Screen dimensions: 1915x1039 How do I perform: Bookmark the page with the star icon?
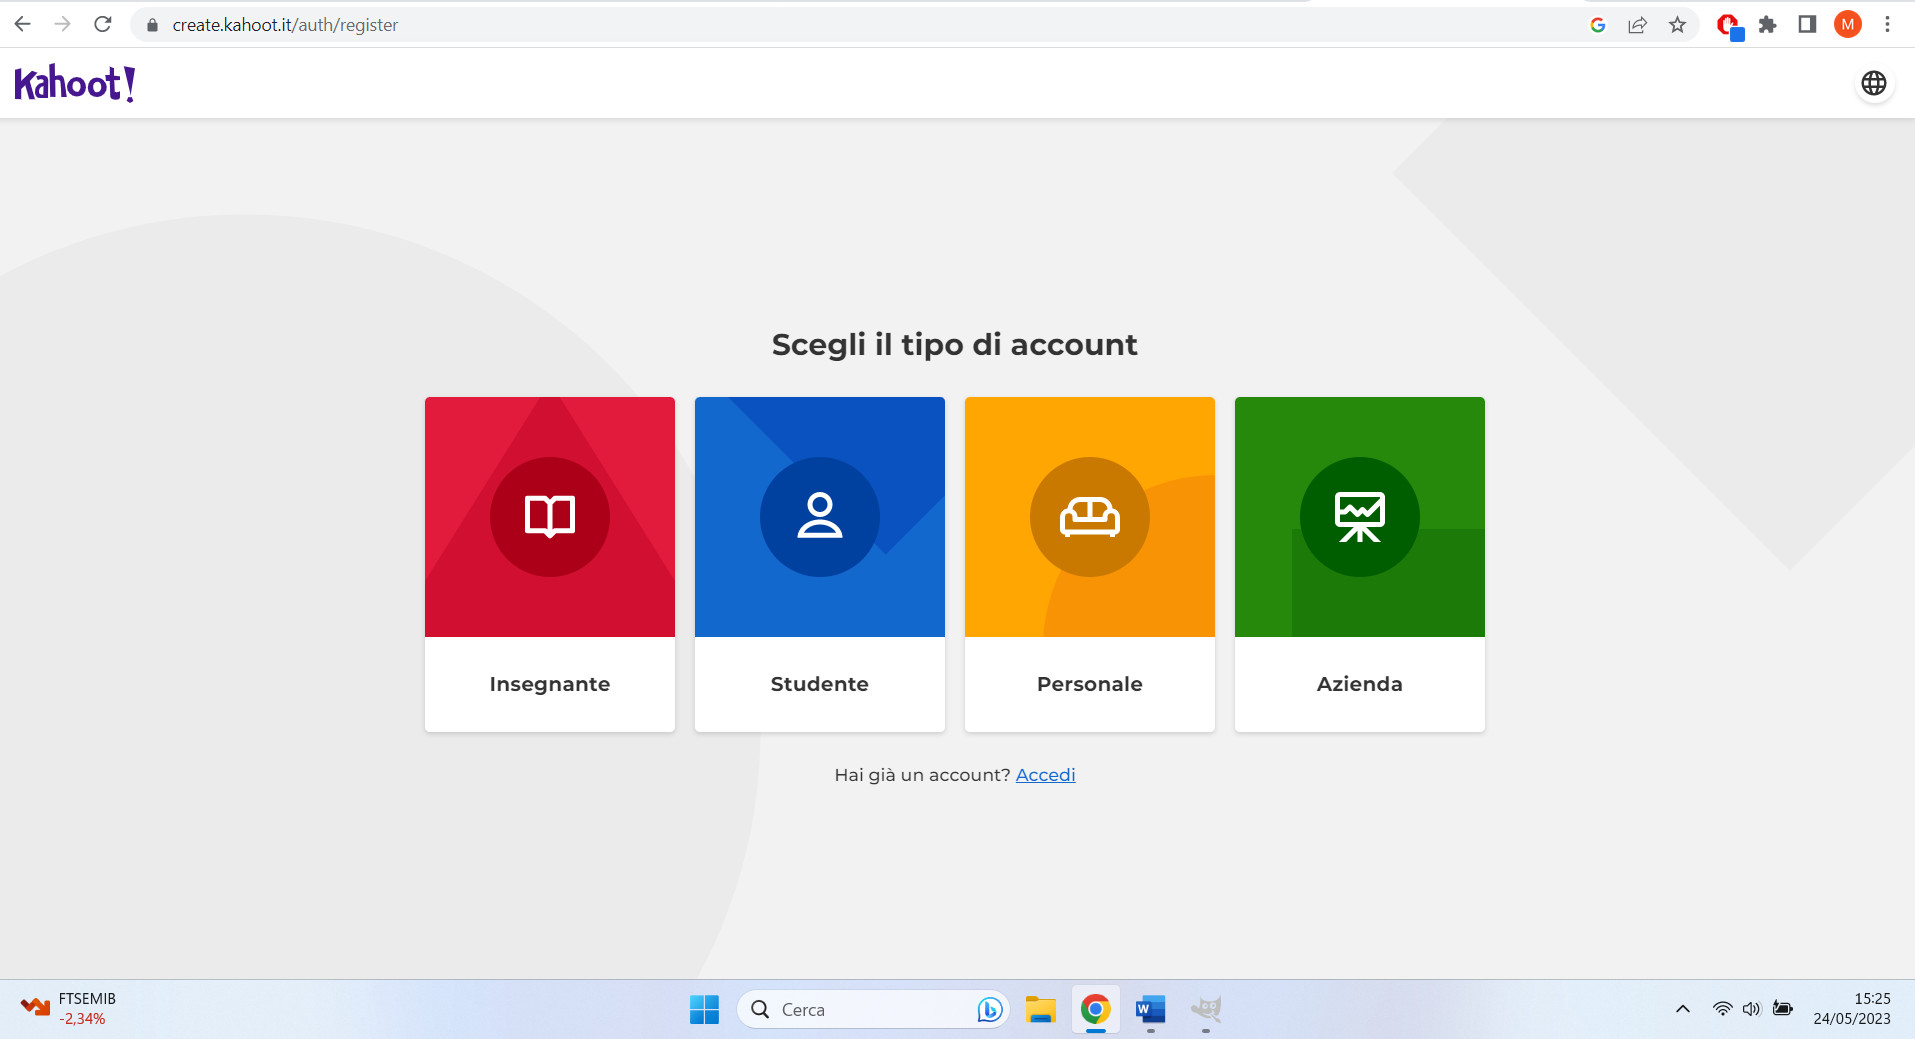point(1678,24)
